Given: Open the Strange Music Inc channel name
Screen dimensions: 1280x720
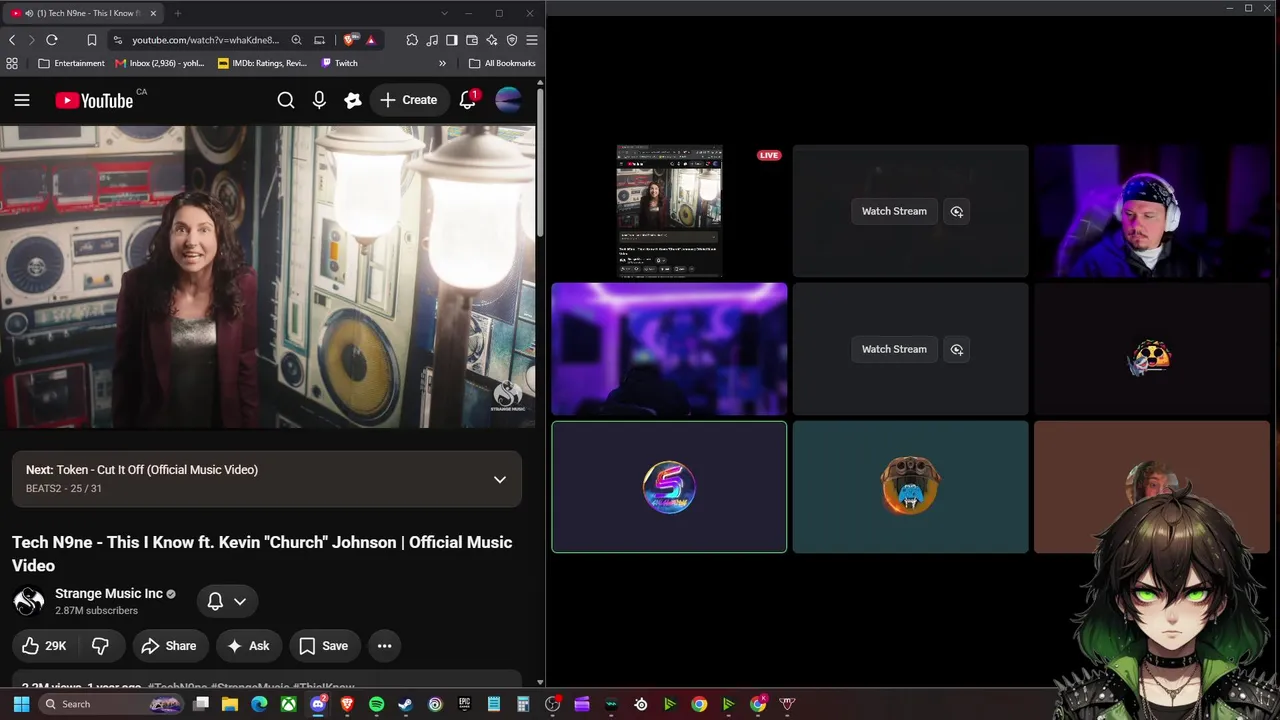Looking at the screenshot, I should (109, 594).
